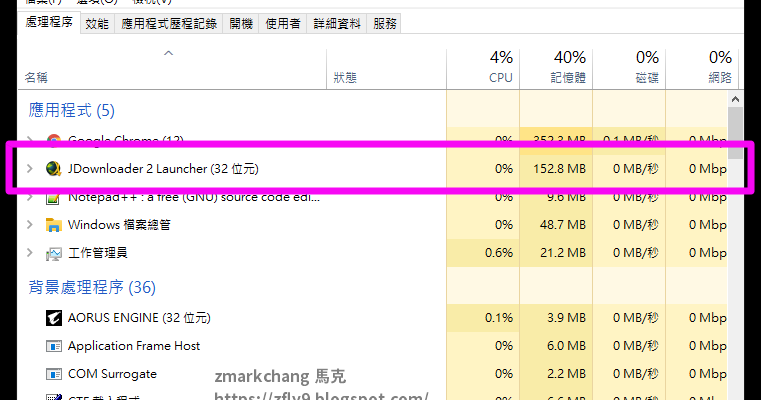Viewport: 761px width, 400px height.
Task: Select the 工作管理員 row name
Action: 98,253
